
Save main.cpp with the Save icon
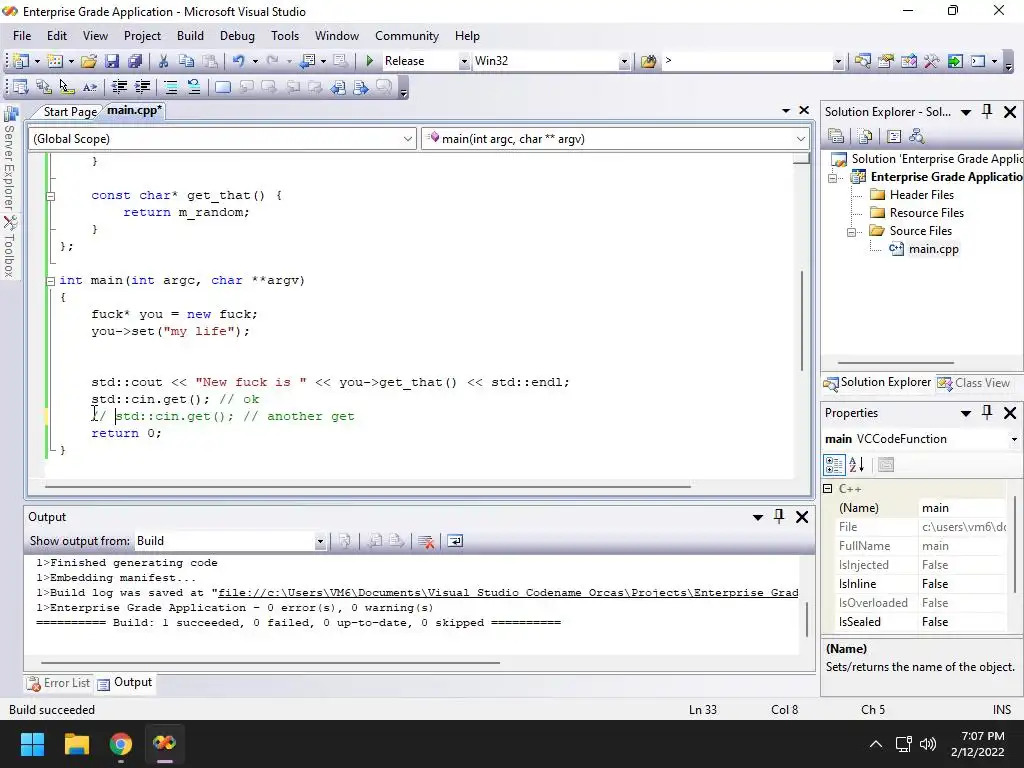point(112,61)
